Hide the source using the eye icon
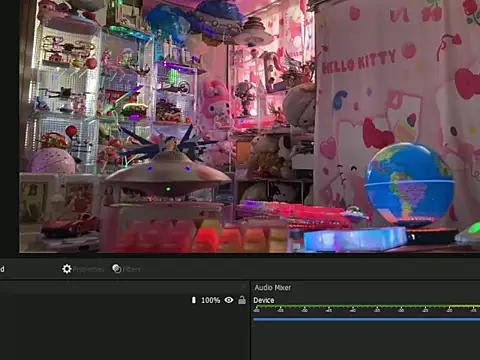This screenshot has height=360, width=480. pyautogui.click(x=229, y=300)
